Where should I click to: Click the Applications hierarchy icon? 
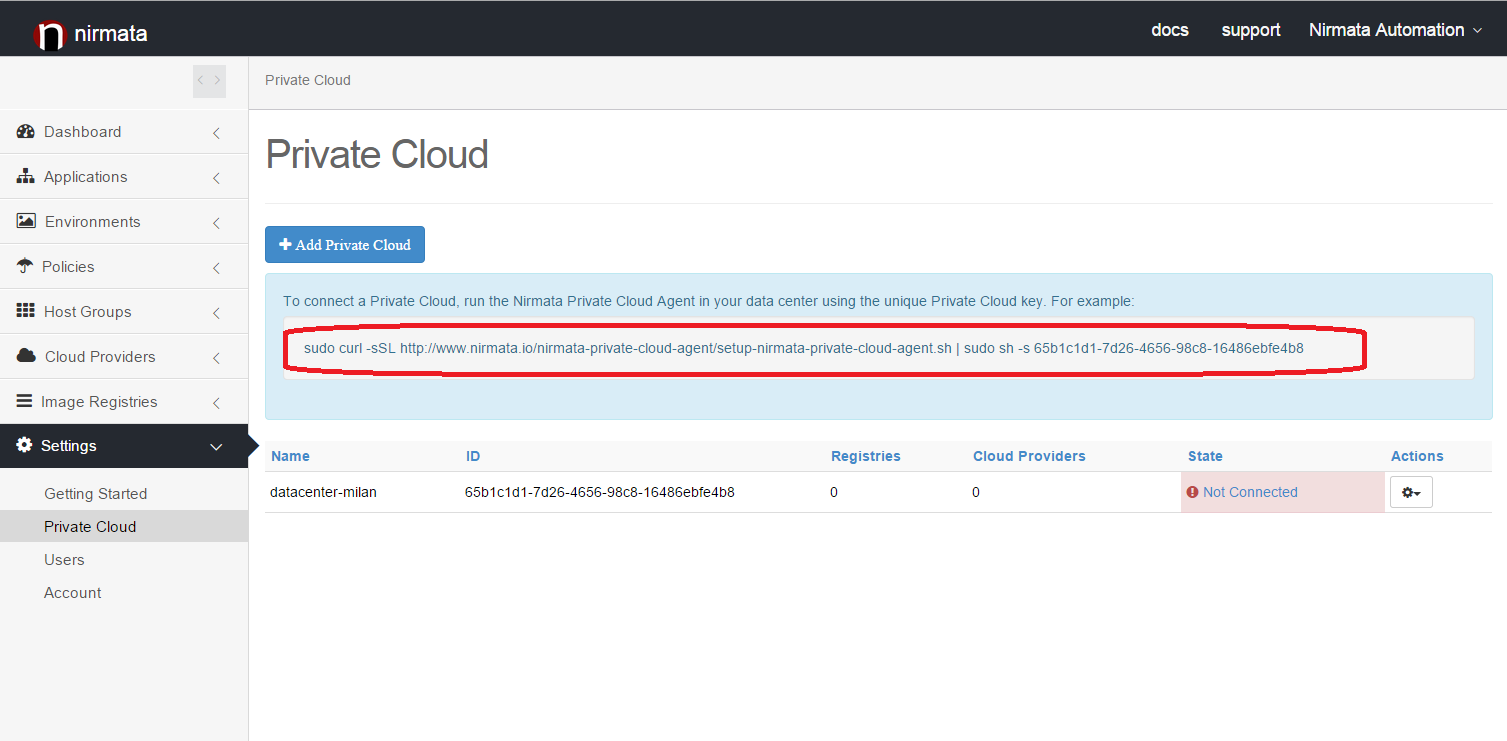tap(26, 176)
